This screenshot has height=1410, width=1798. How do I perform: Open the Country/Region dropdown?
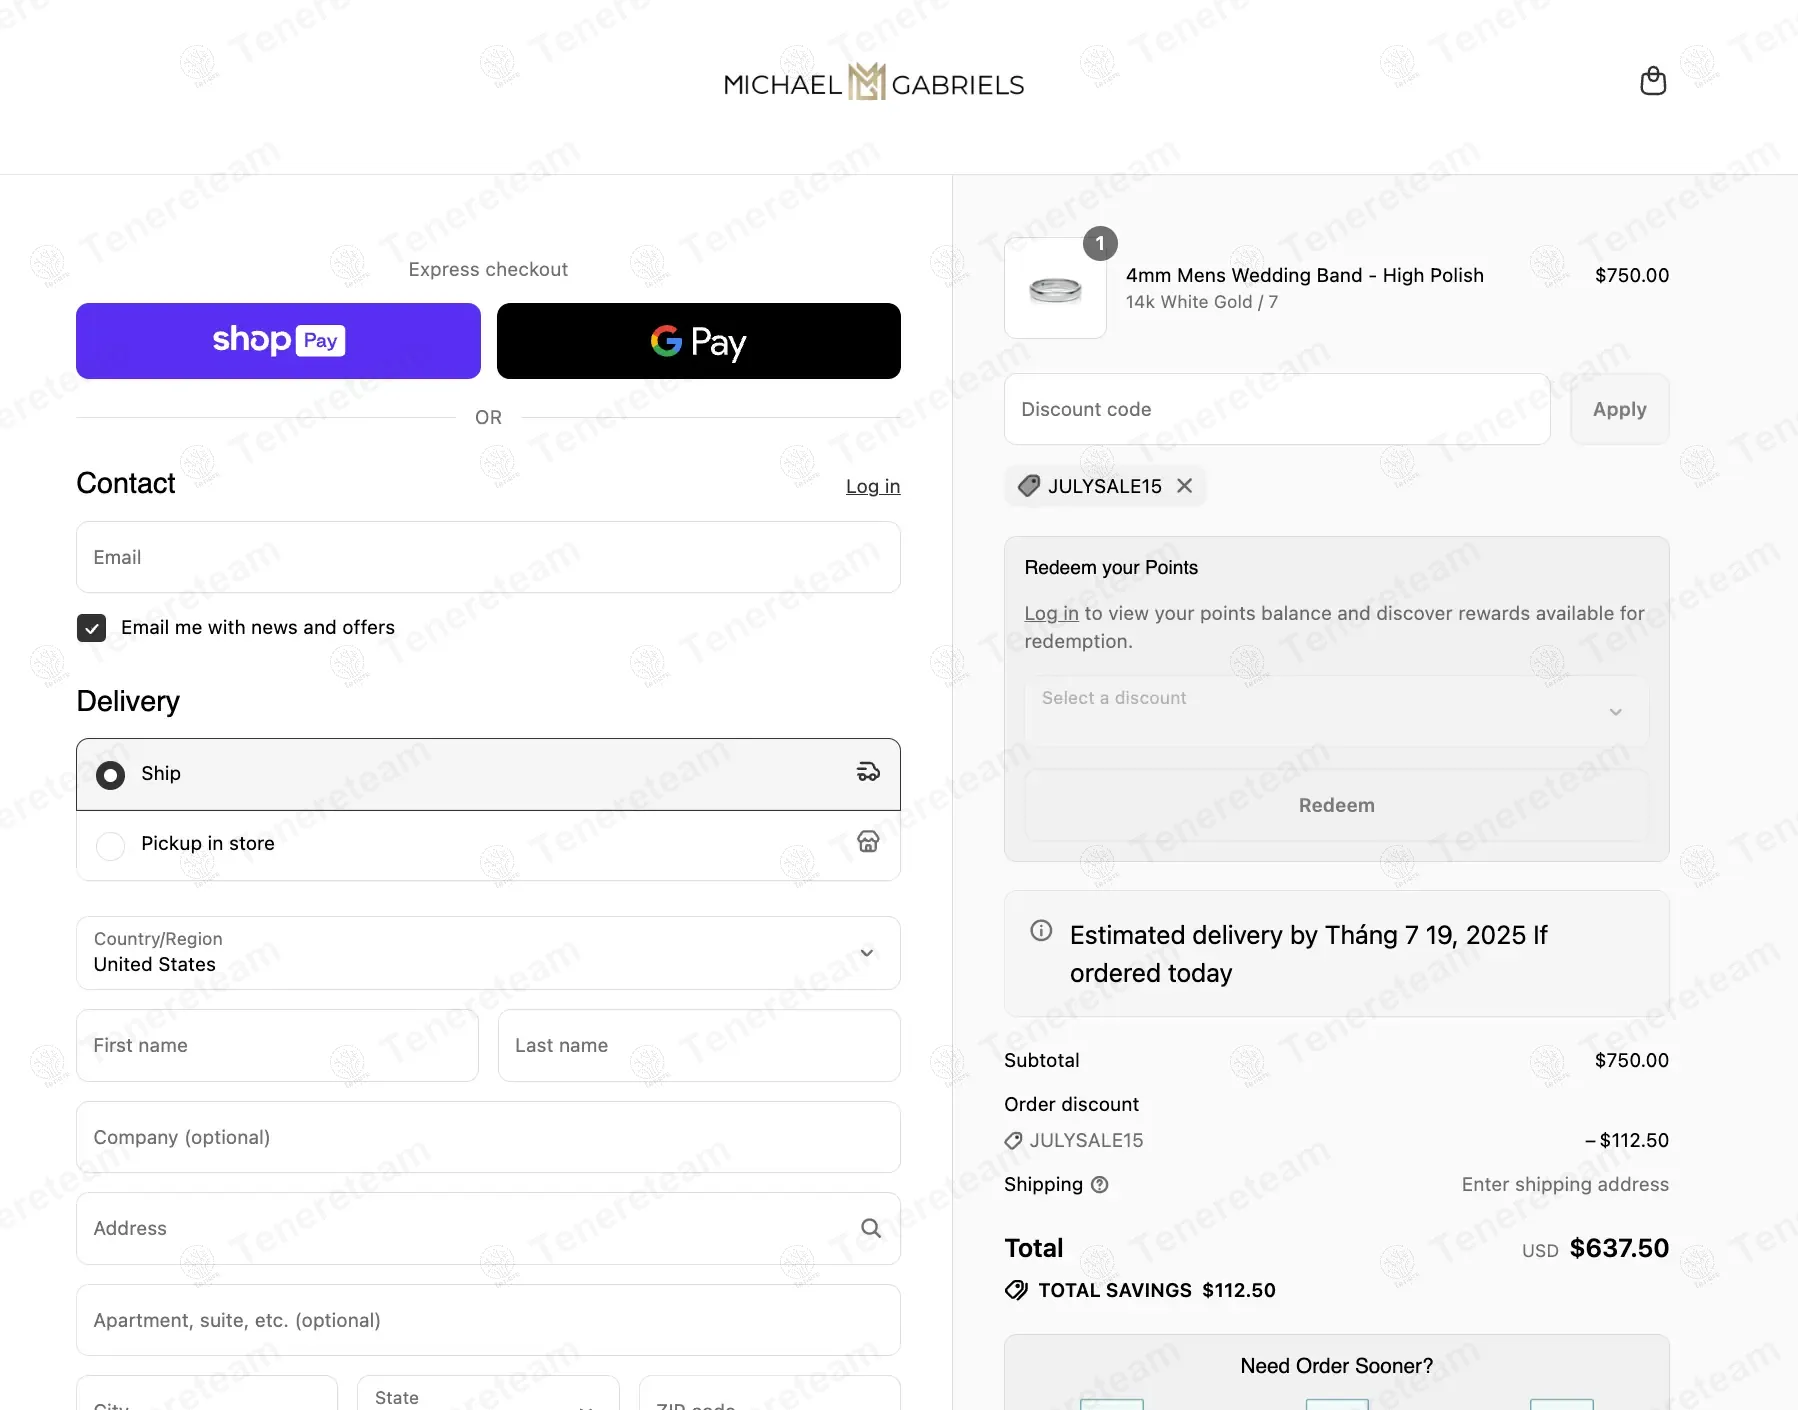click(x=488, y=953)
